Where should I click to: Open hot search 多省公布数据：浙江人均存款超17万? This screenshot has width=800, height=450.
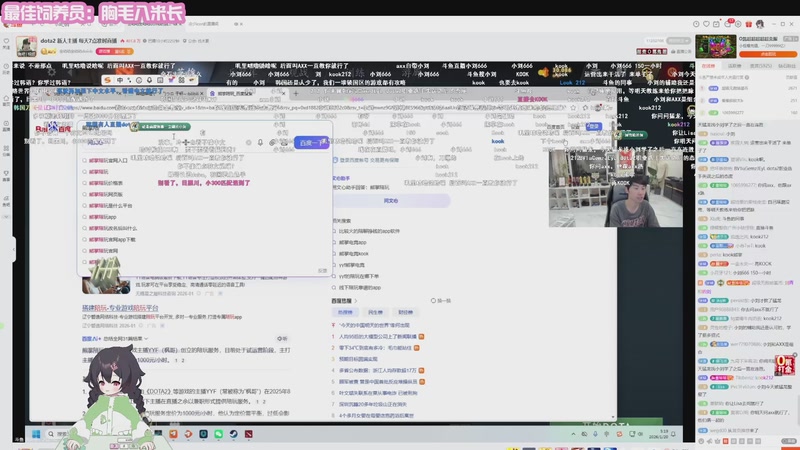tap(378, 370)
